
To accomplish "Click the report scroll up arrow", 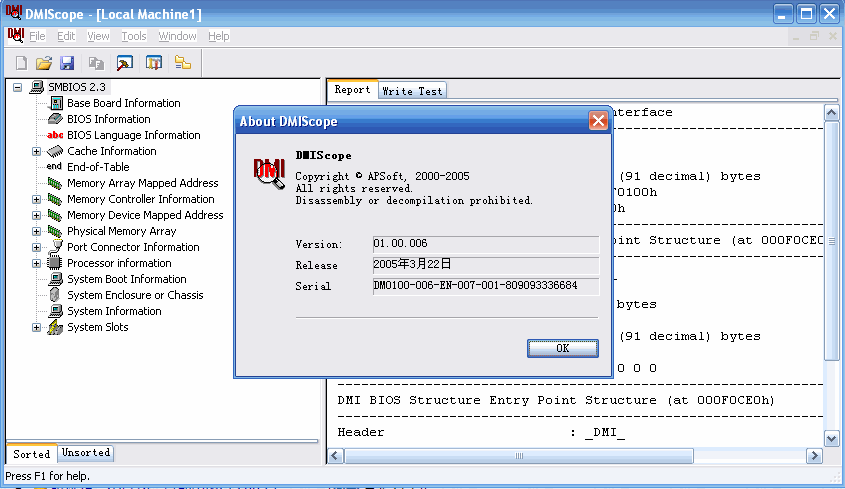I will point(832,113).
